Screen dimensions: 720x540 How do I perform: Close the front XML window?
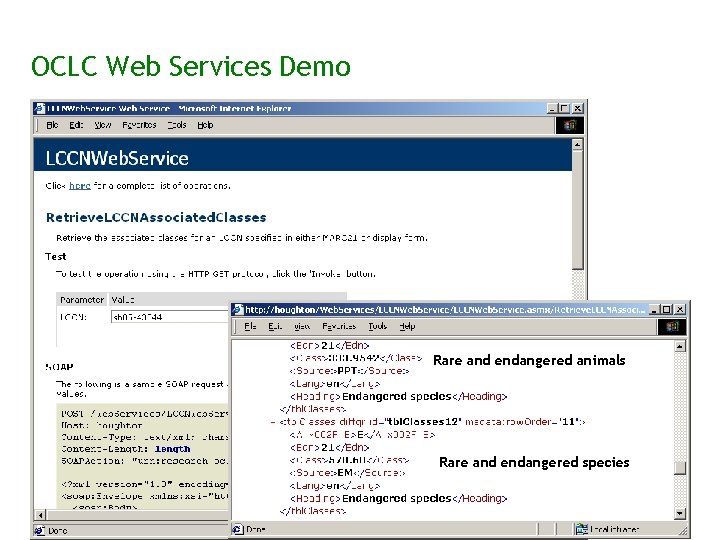pyautogui.click(x=680, y=309)
